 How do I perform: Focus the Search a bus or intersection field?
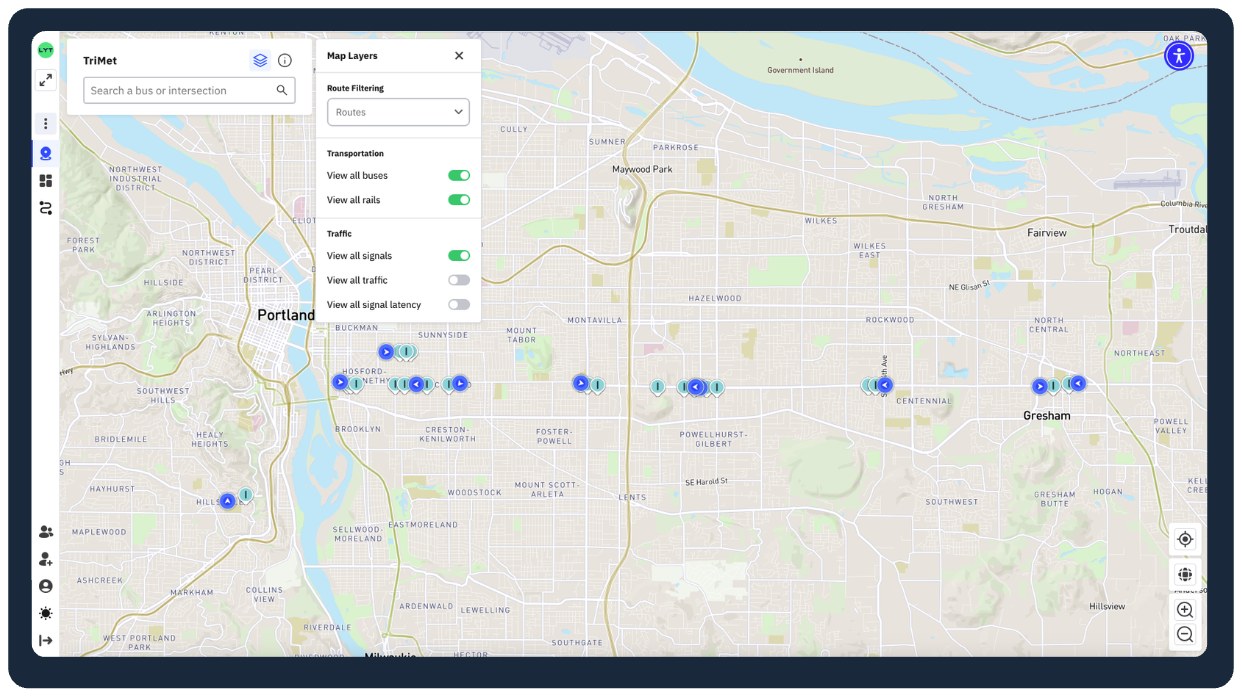tap(189, 90)
